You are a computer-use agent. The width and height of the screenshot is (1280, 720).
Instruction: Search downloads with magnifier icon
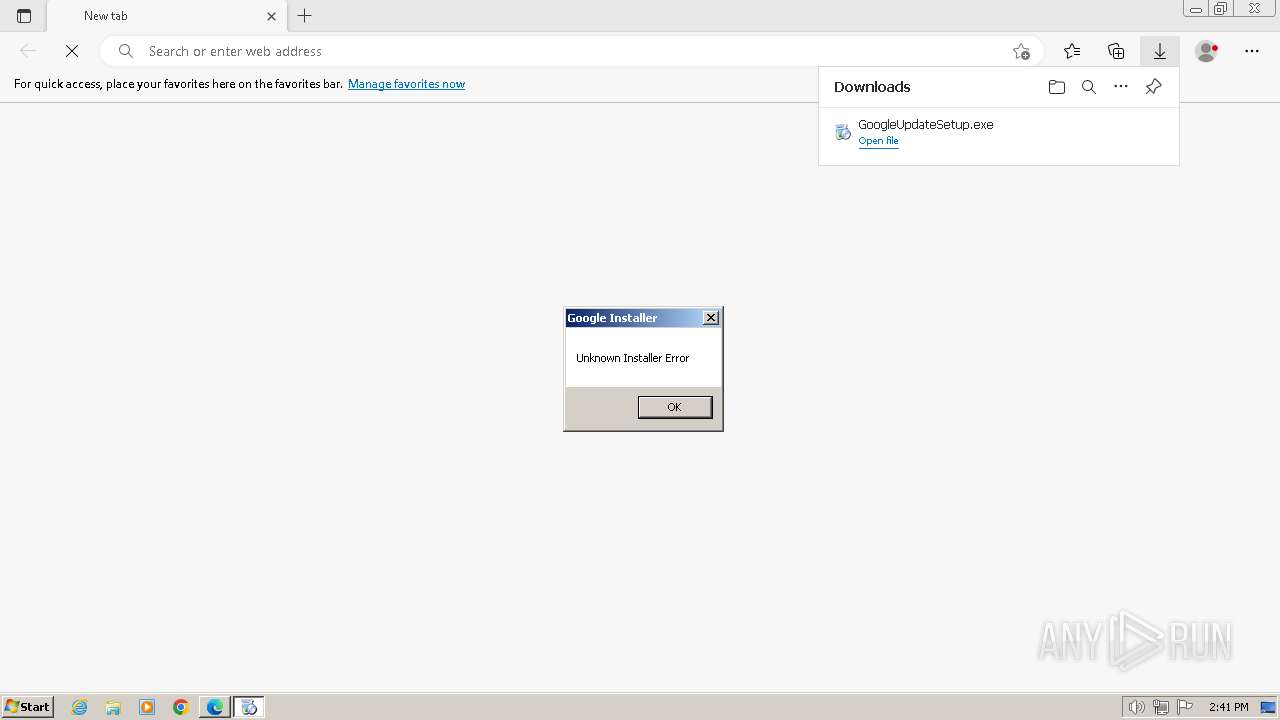click(1089, 87)
